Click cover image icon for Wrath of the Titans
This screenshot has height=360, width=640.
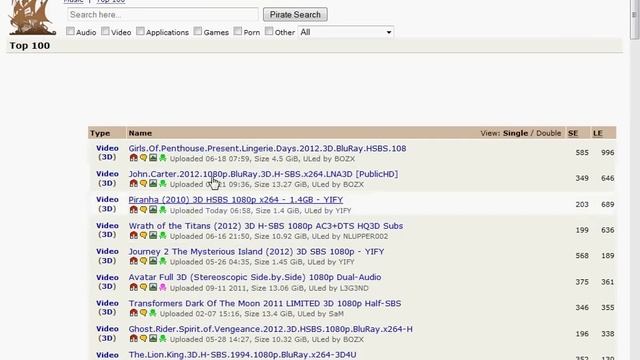[153, 236]
